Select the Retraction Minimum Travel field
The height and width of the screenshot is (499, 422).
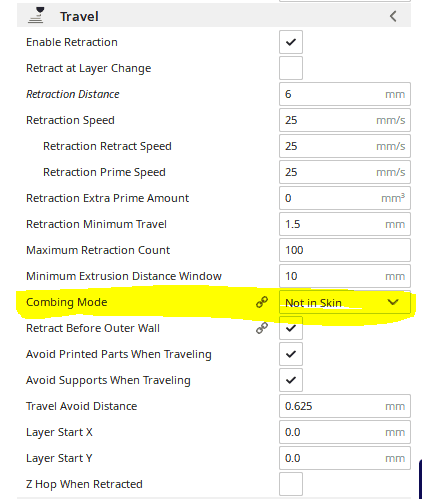(x=345, y=224)
